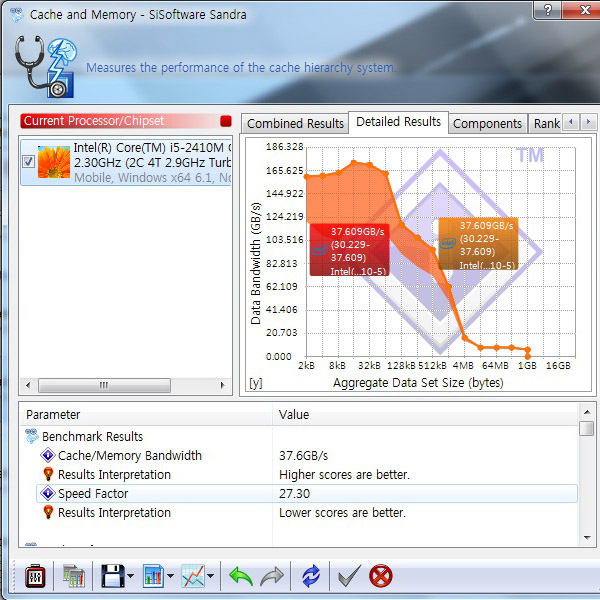Open the options mixer icon in bottom toolbar
This screenshot has width=600, height=600.
click(35, 576)
